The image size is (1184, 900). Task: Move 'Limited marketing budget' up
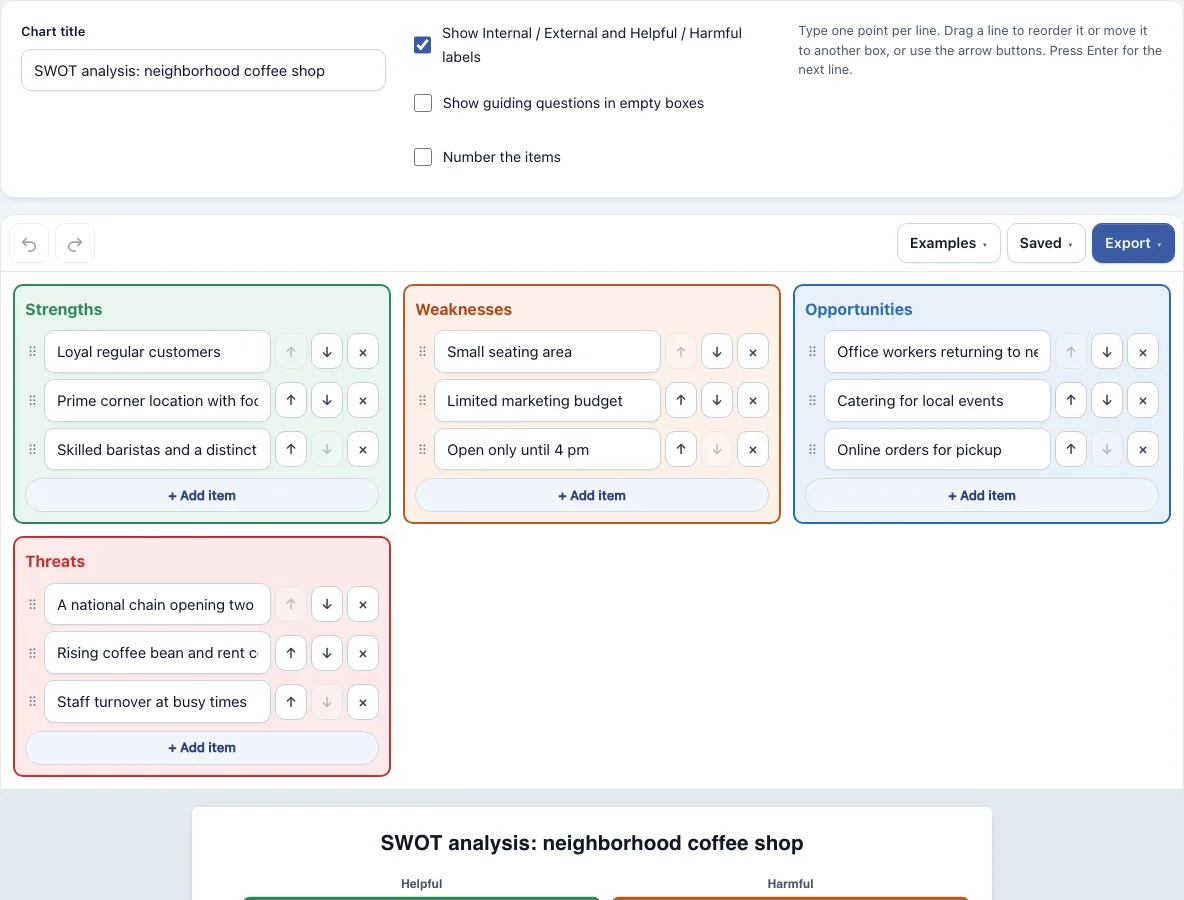[681, 400]
